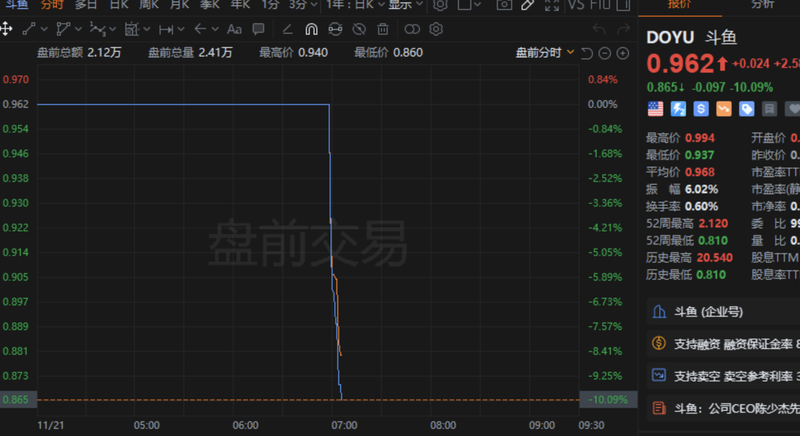Zoom out of the chart with minus icon

(x=605, y=53)
